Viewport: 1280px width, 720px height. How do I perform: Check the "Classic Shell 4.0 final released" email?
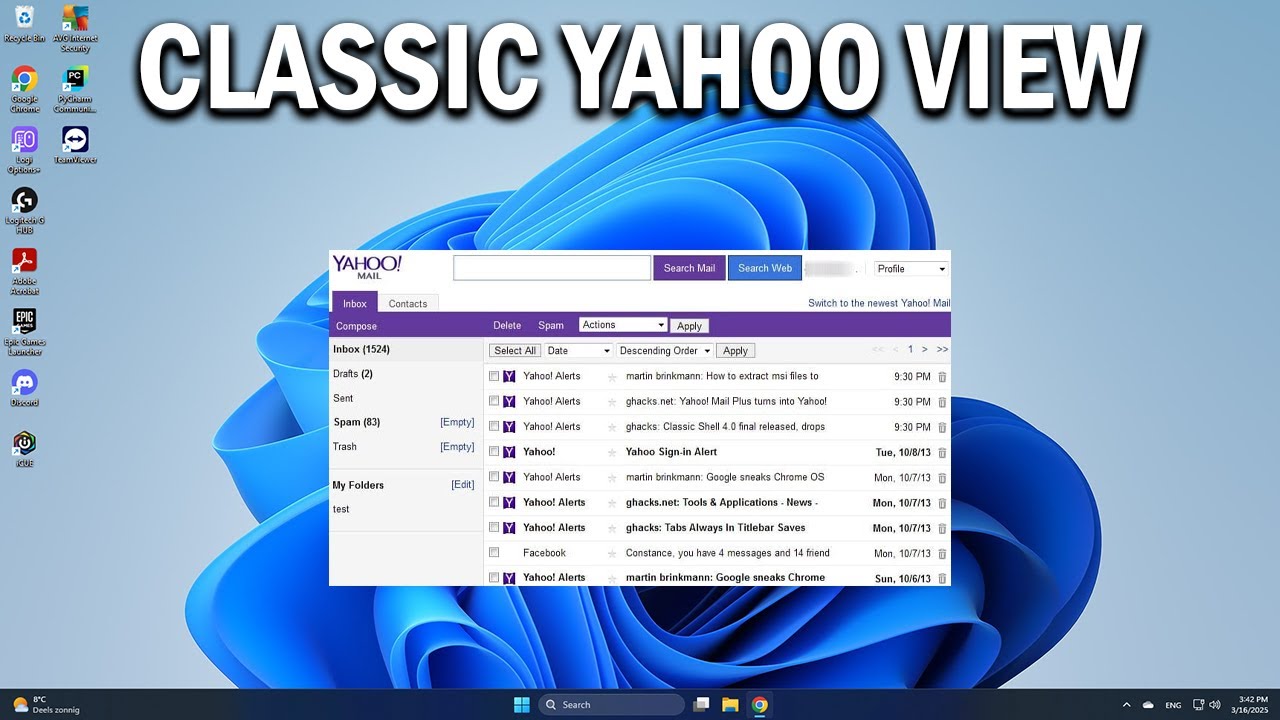click(494, 426)
